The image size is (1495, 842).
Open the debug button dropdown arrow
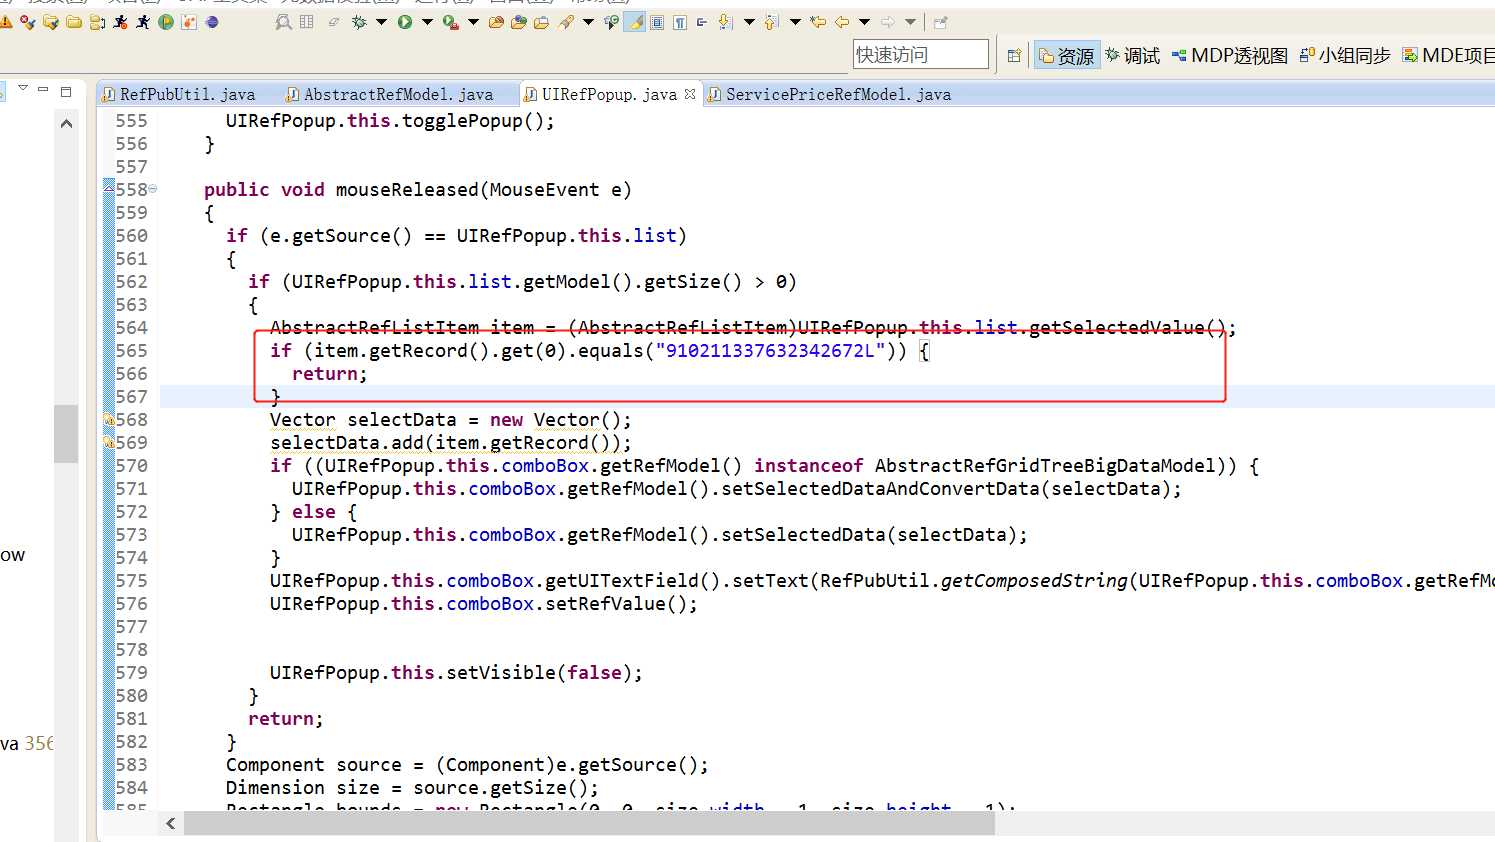click(381, 22)
